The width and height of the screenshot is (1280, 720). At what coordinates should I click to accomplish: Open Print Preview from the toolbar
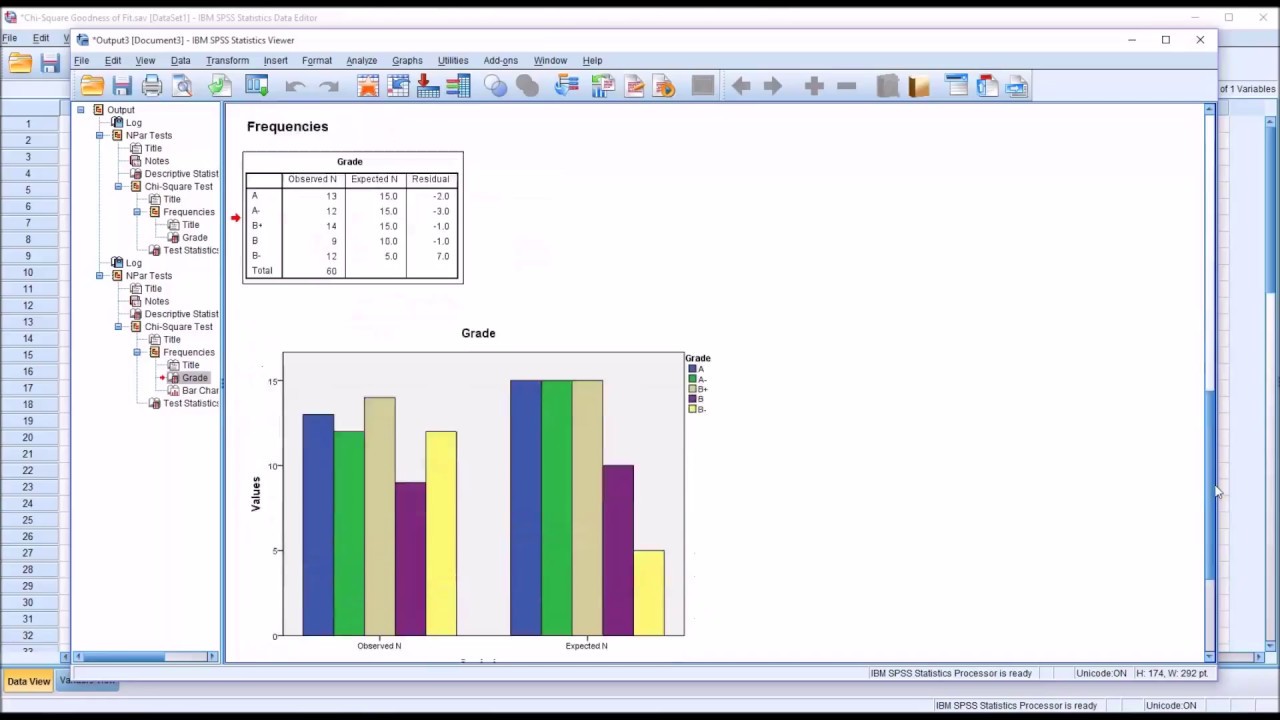click(183, 86)
